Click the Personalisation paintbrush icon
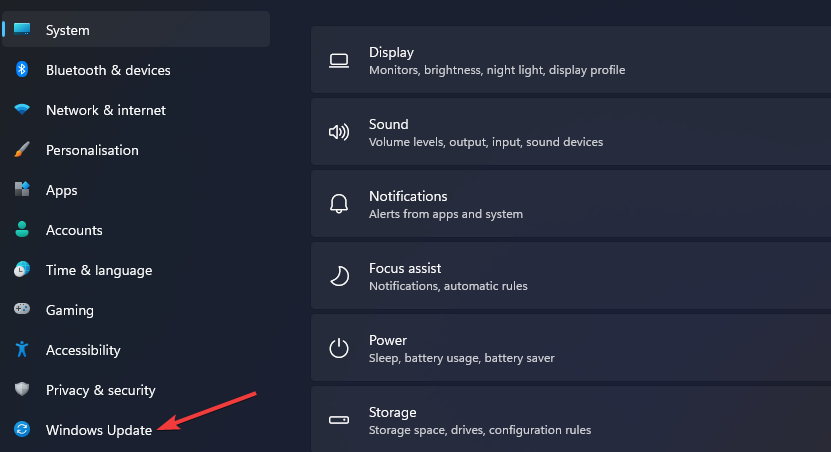Image resolution: width=831 pixels, height=452 pixels. tap(21, 150)
